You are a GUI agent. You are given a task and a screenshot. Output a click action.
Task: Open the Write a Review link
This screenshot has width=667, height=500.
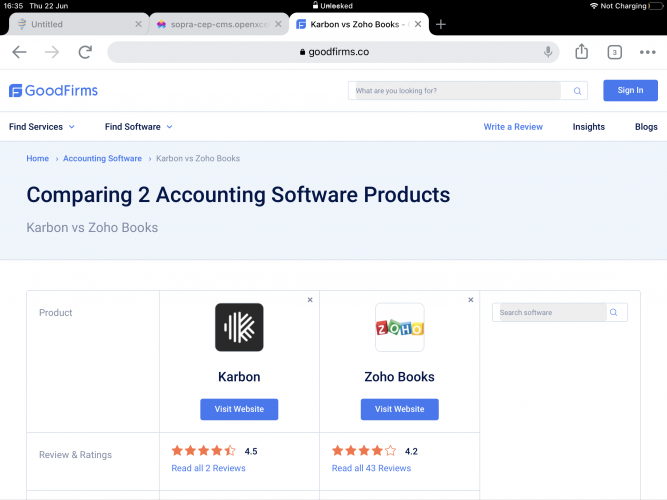coord(513,127)
